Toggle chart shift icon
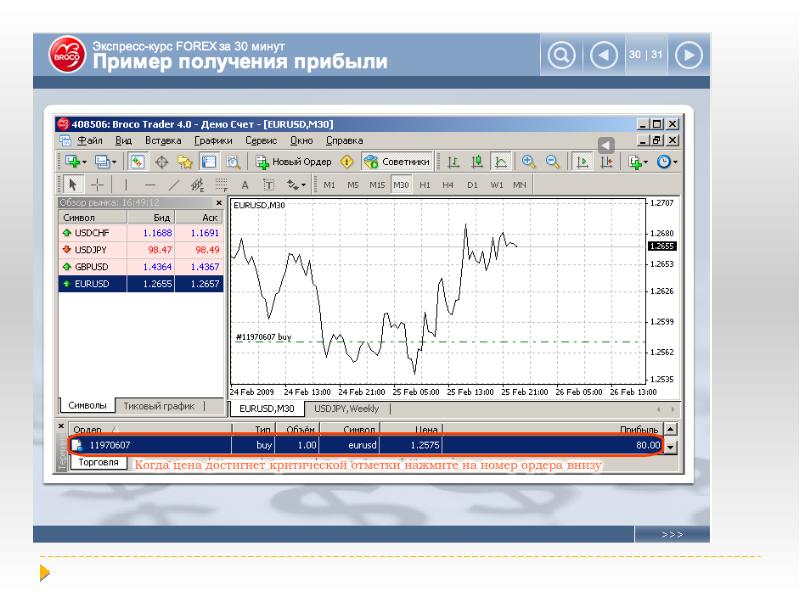Screen dimensions: 800x600 pos(607,162)
